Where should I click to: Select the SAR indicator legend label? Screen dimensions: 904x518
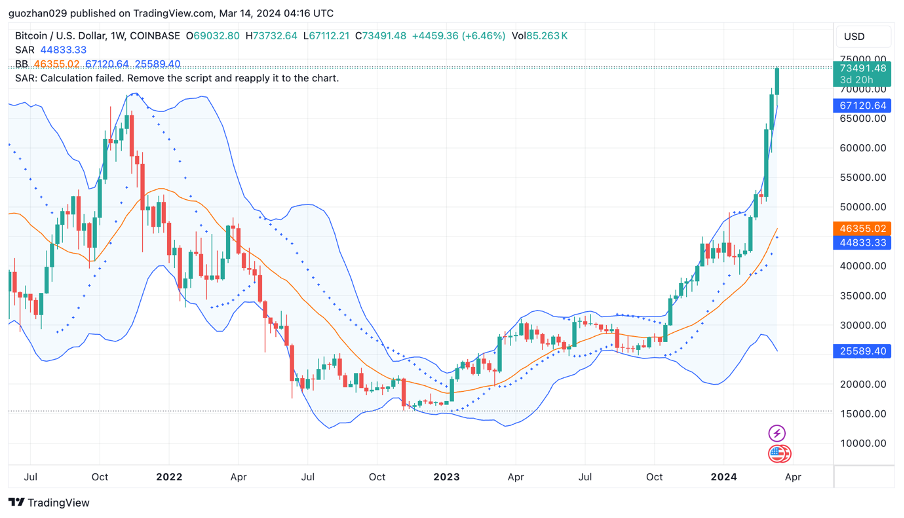point(24,49)
